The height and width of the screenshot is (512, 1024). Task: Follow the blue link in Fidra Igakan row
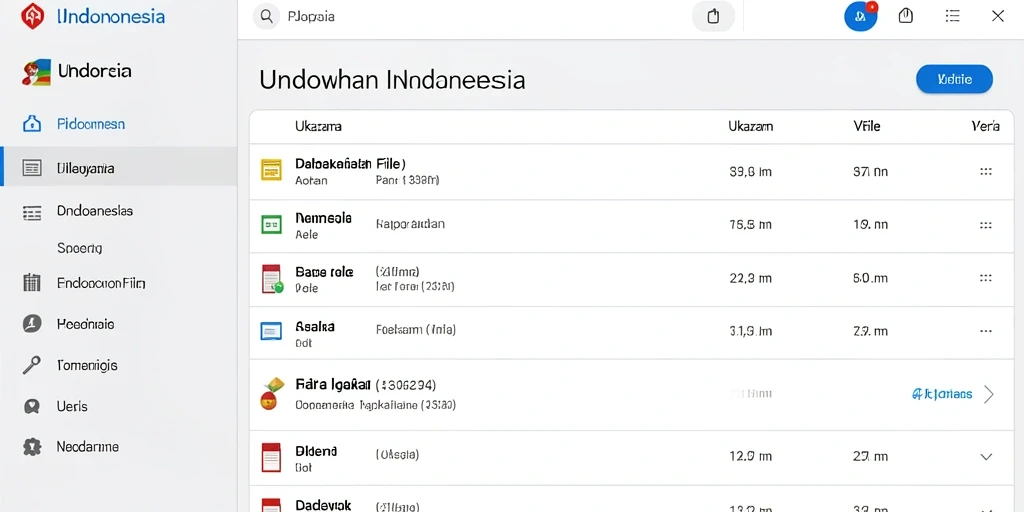point(942,394)
